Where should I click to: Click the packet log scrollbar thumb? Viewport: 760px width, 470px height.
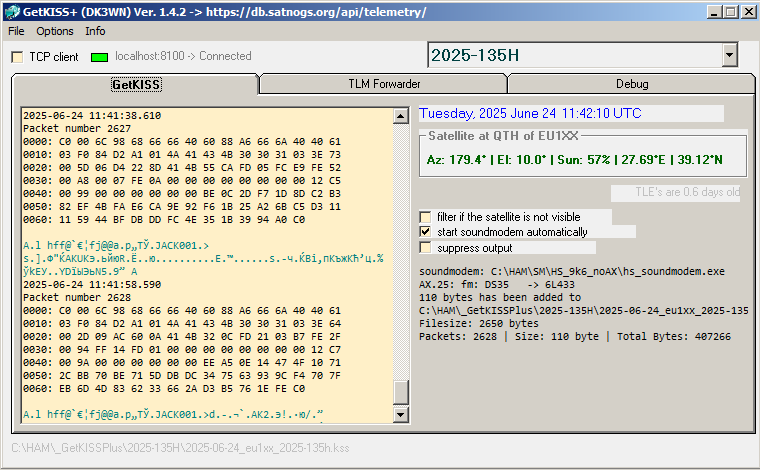[400, 392]
